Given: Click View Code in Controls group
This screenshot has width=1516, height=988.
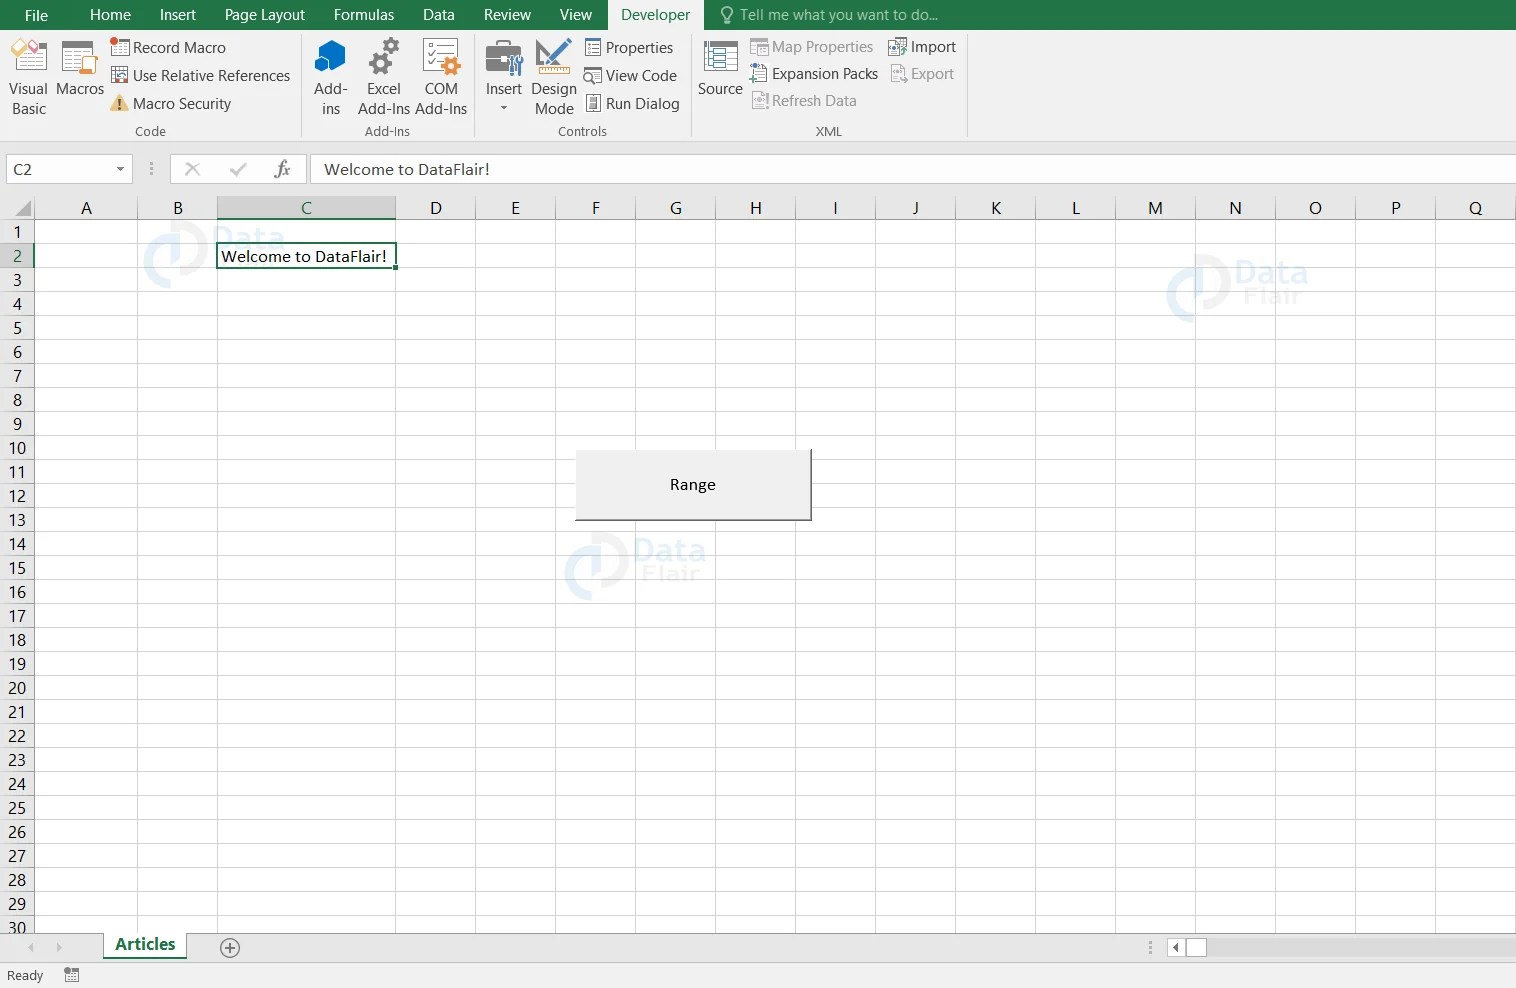Looking at the screenshot, I should pyautogui.click(x=632, y=75).
